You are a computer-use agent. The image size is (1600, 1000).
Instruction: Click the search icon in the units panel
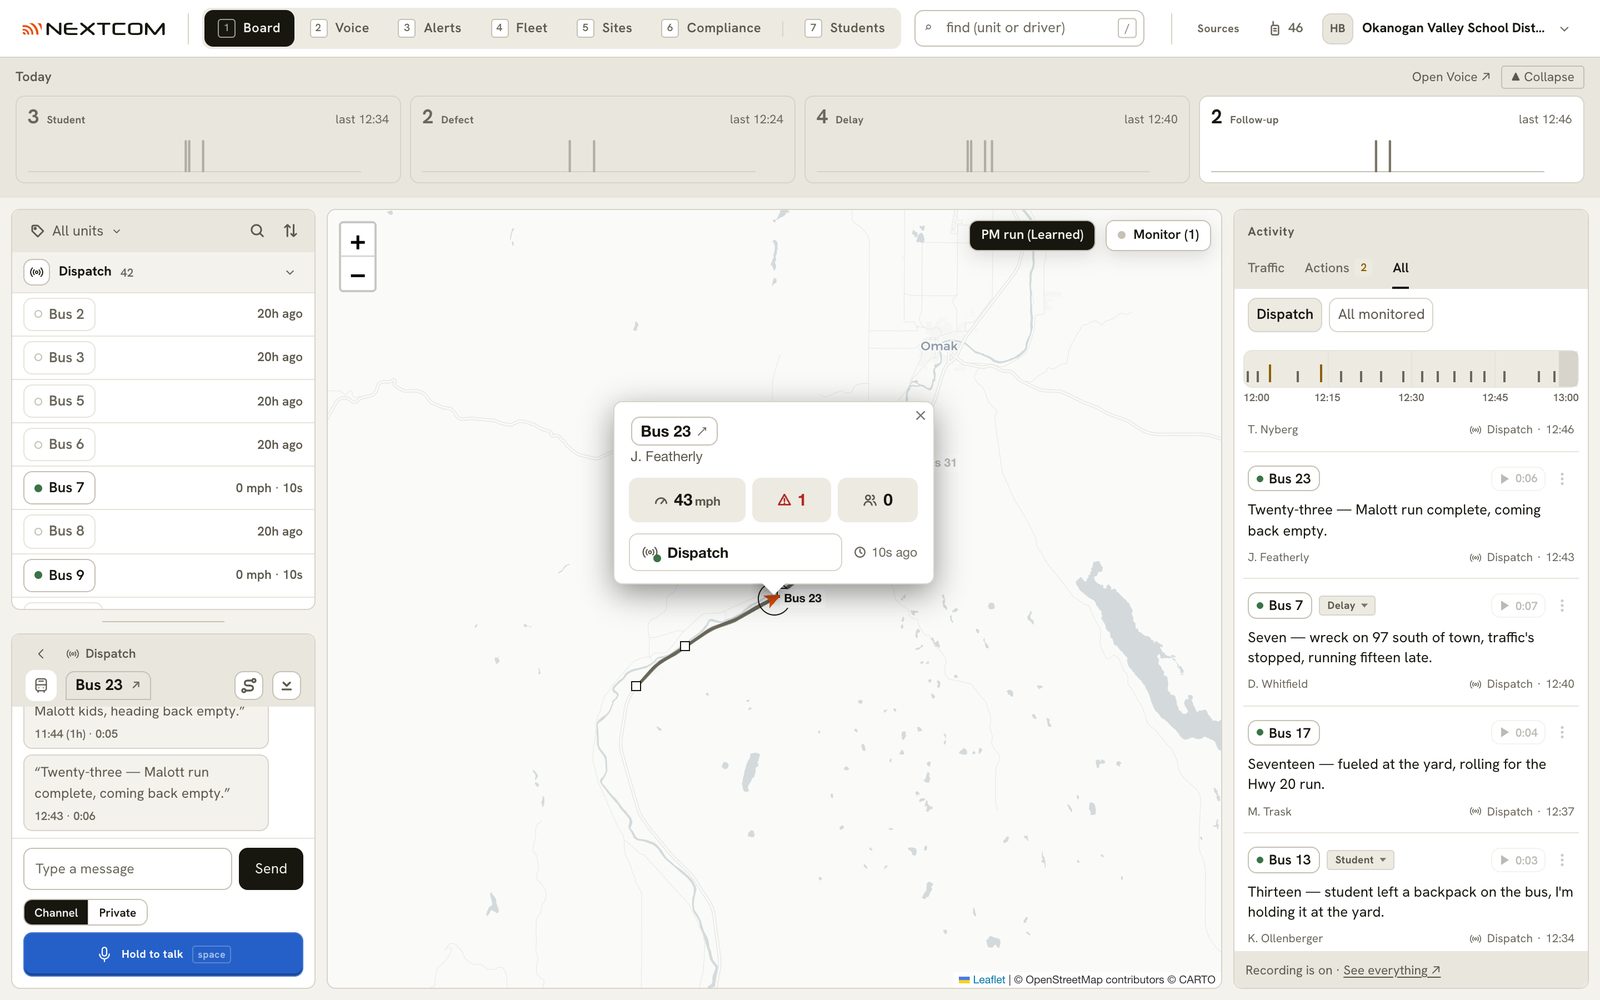click(x=257, y=231)
